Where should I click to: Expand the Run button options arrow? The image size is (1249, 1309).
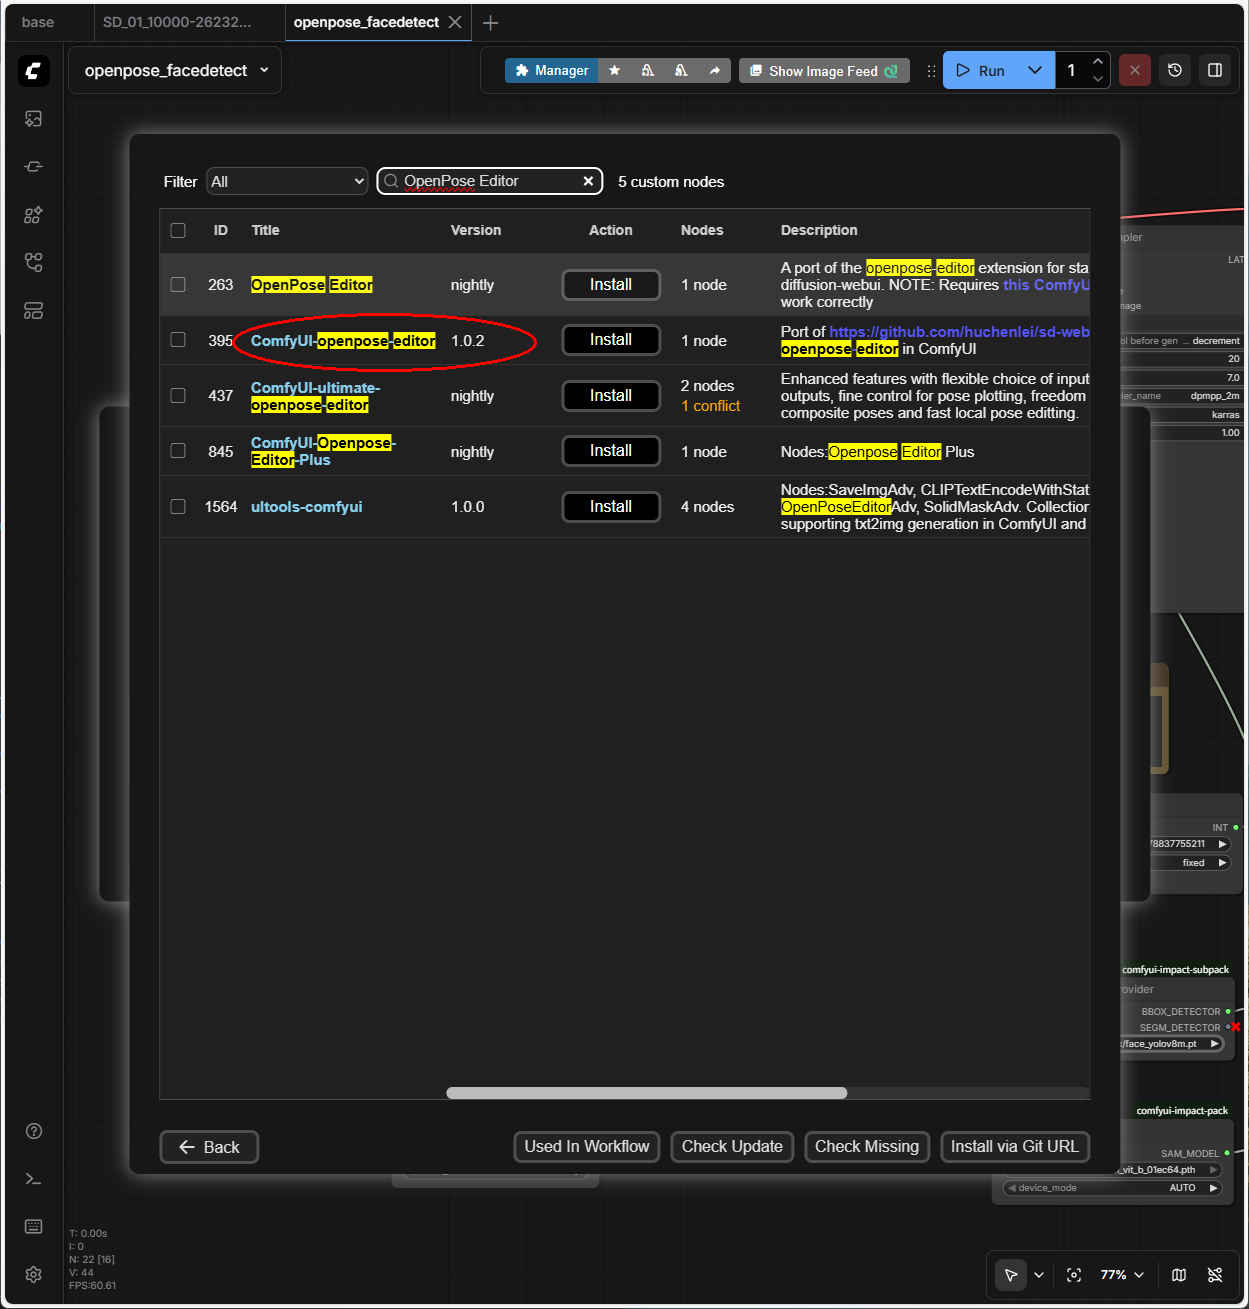pos(1035,71)
